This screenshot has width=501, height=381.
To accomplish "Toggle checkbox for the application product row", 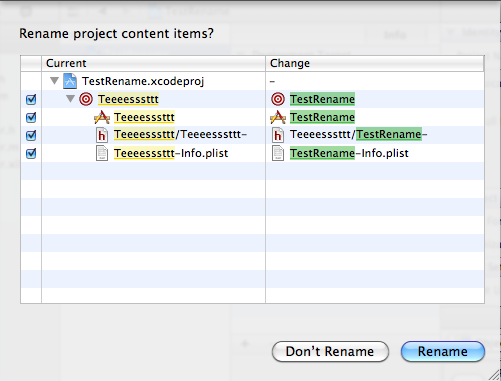I will pos(31,117).
